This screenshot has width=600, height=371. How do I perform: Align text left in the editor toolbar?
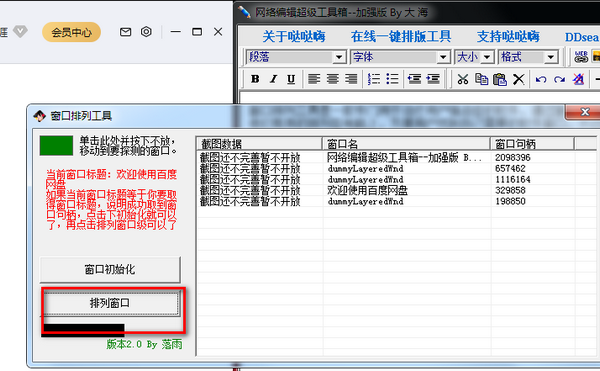[x=314, y=79]
